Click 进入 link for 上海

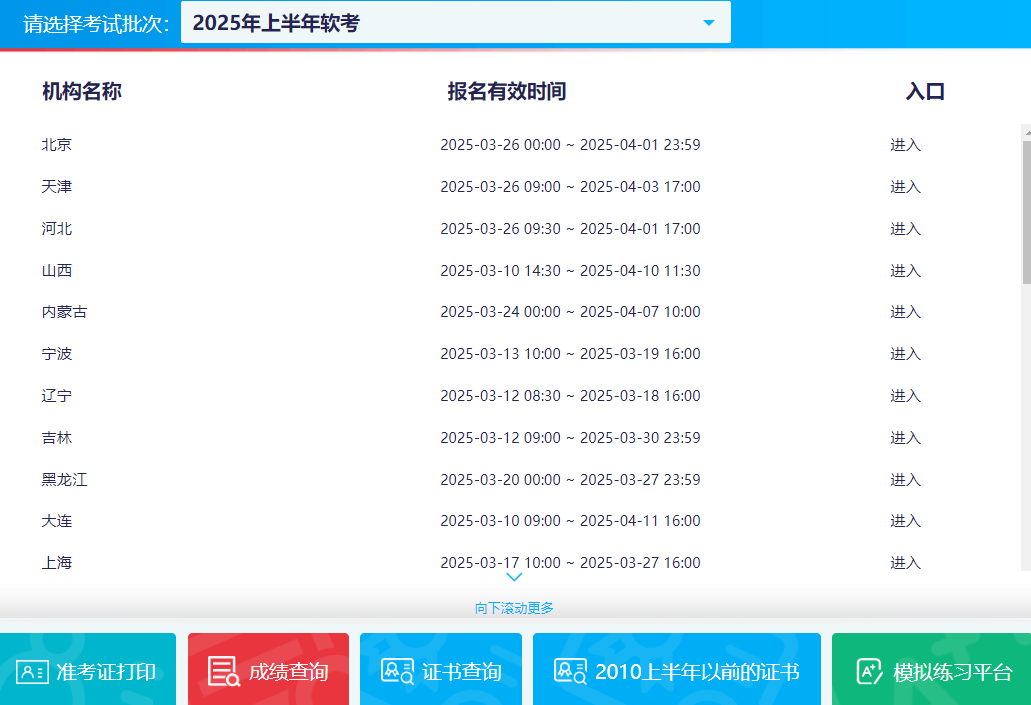pos(905,563)
